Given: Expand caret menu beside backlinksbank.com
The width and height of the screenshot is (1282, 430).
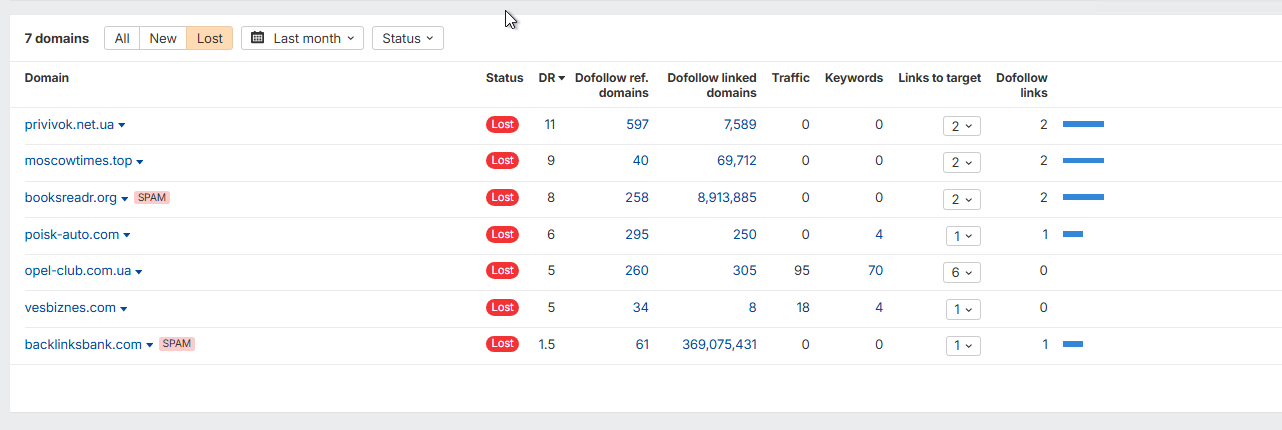Looking at the screenshot, I should [150, 345].
